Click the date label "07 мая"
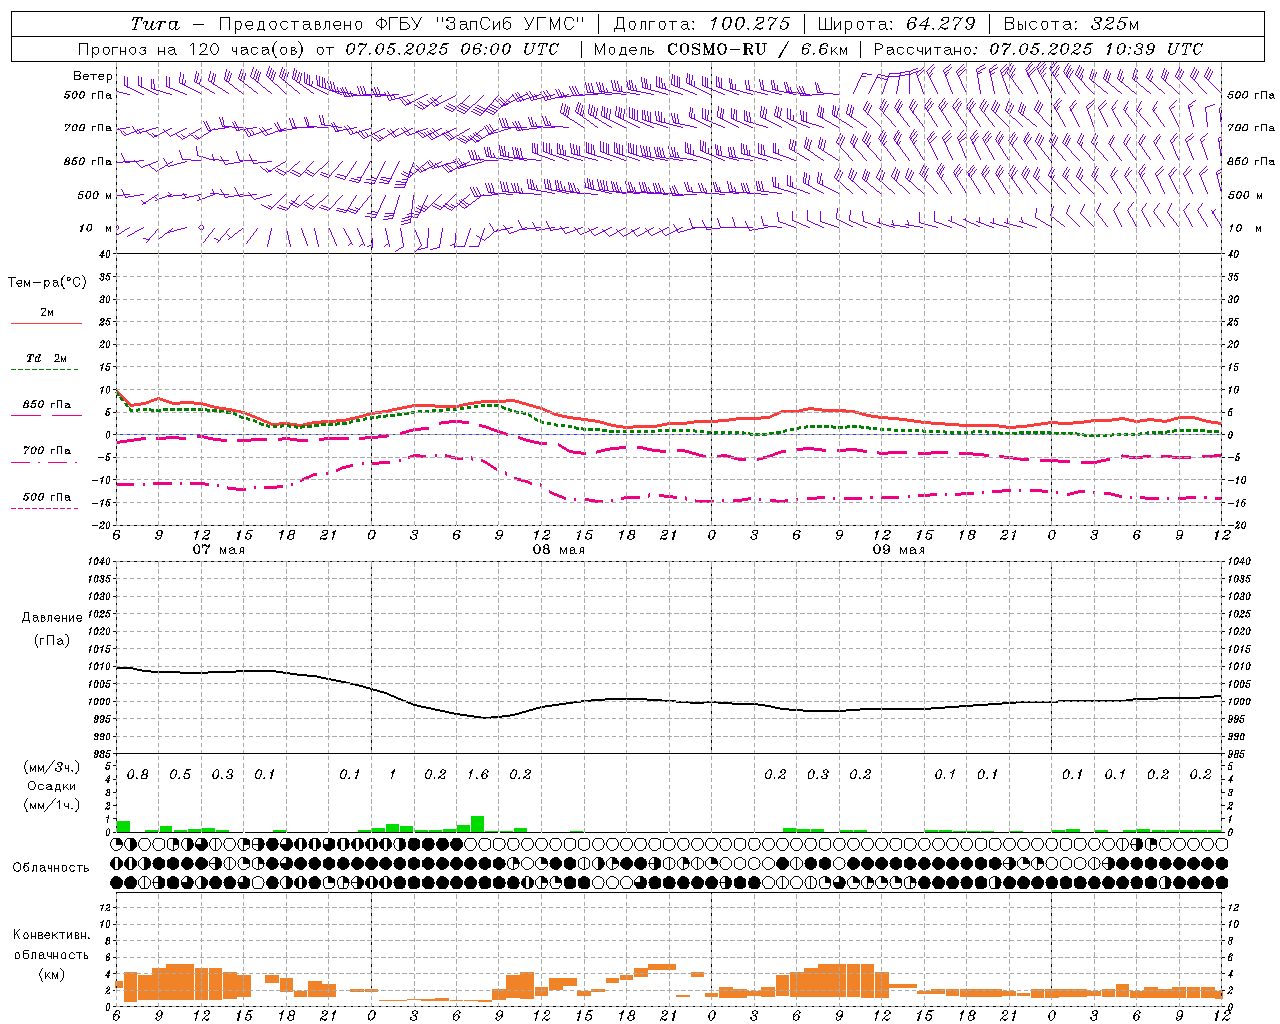1280x1024 pixels. (x=218, y=550)
